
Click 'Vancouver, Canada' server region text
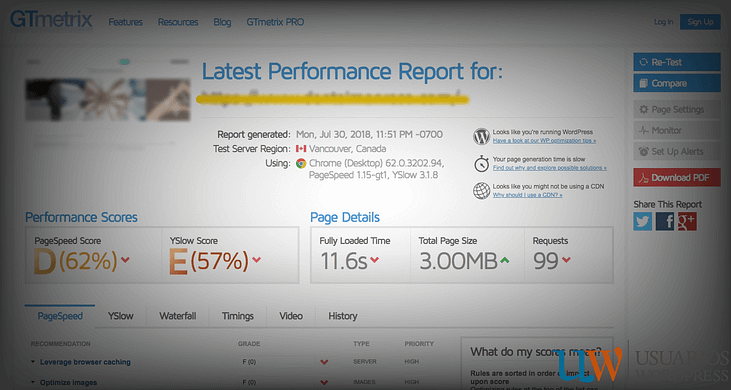click(x=347, y=149)
